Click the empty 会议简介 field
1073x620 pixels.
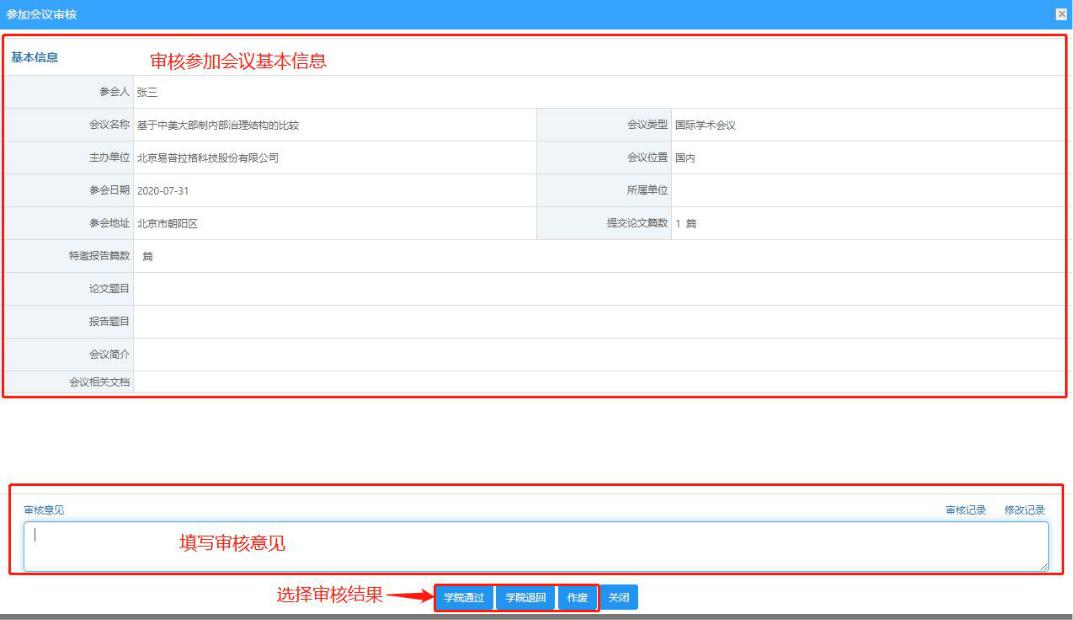point(599,354)
